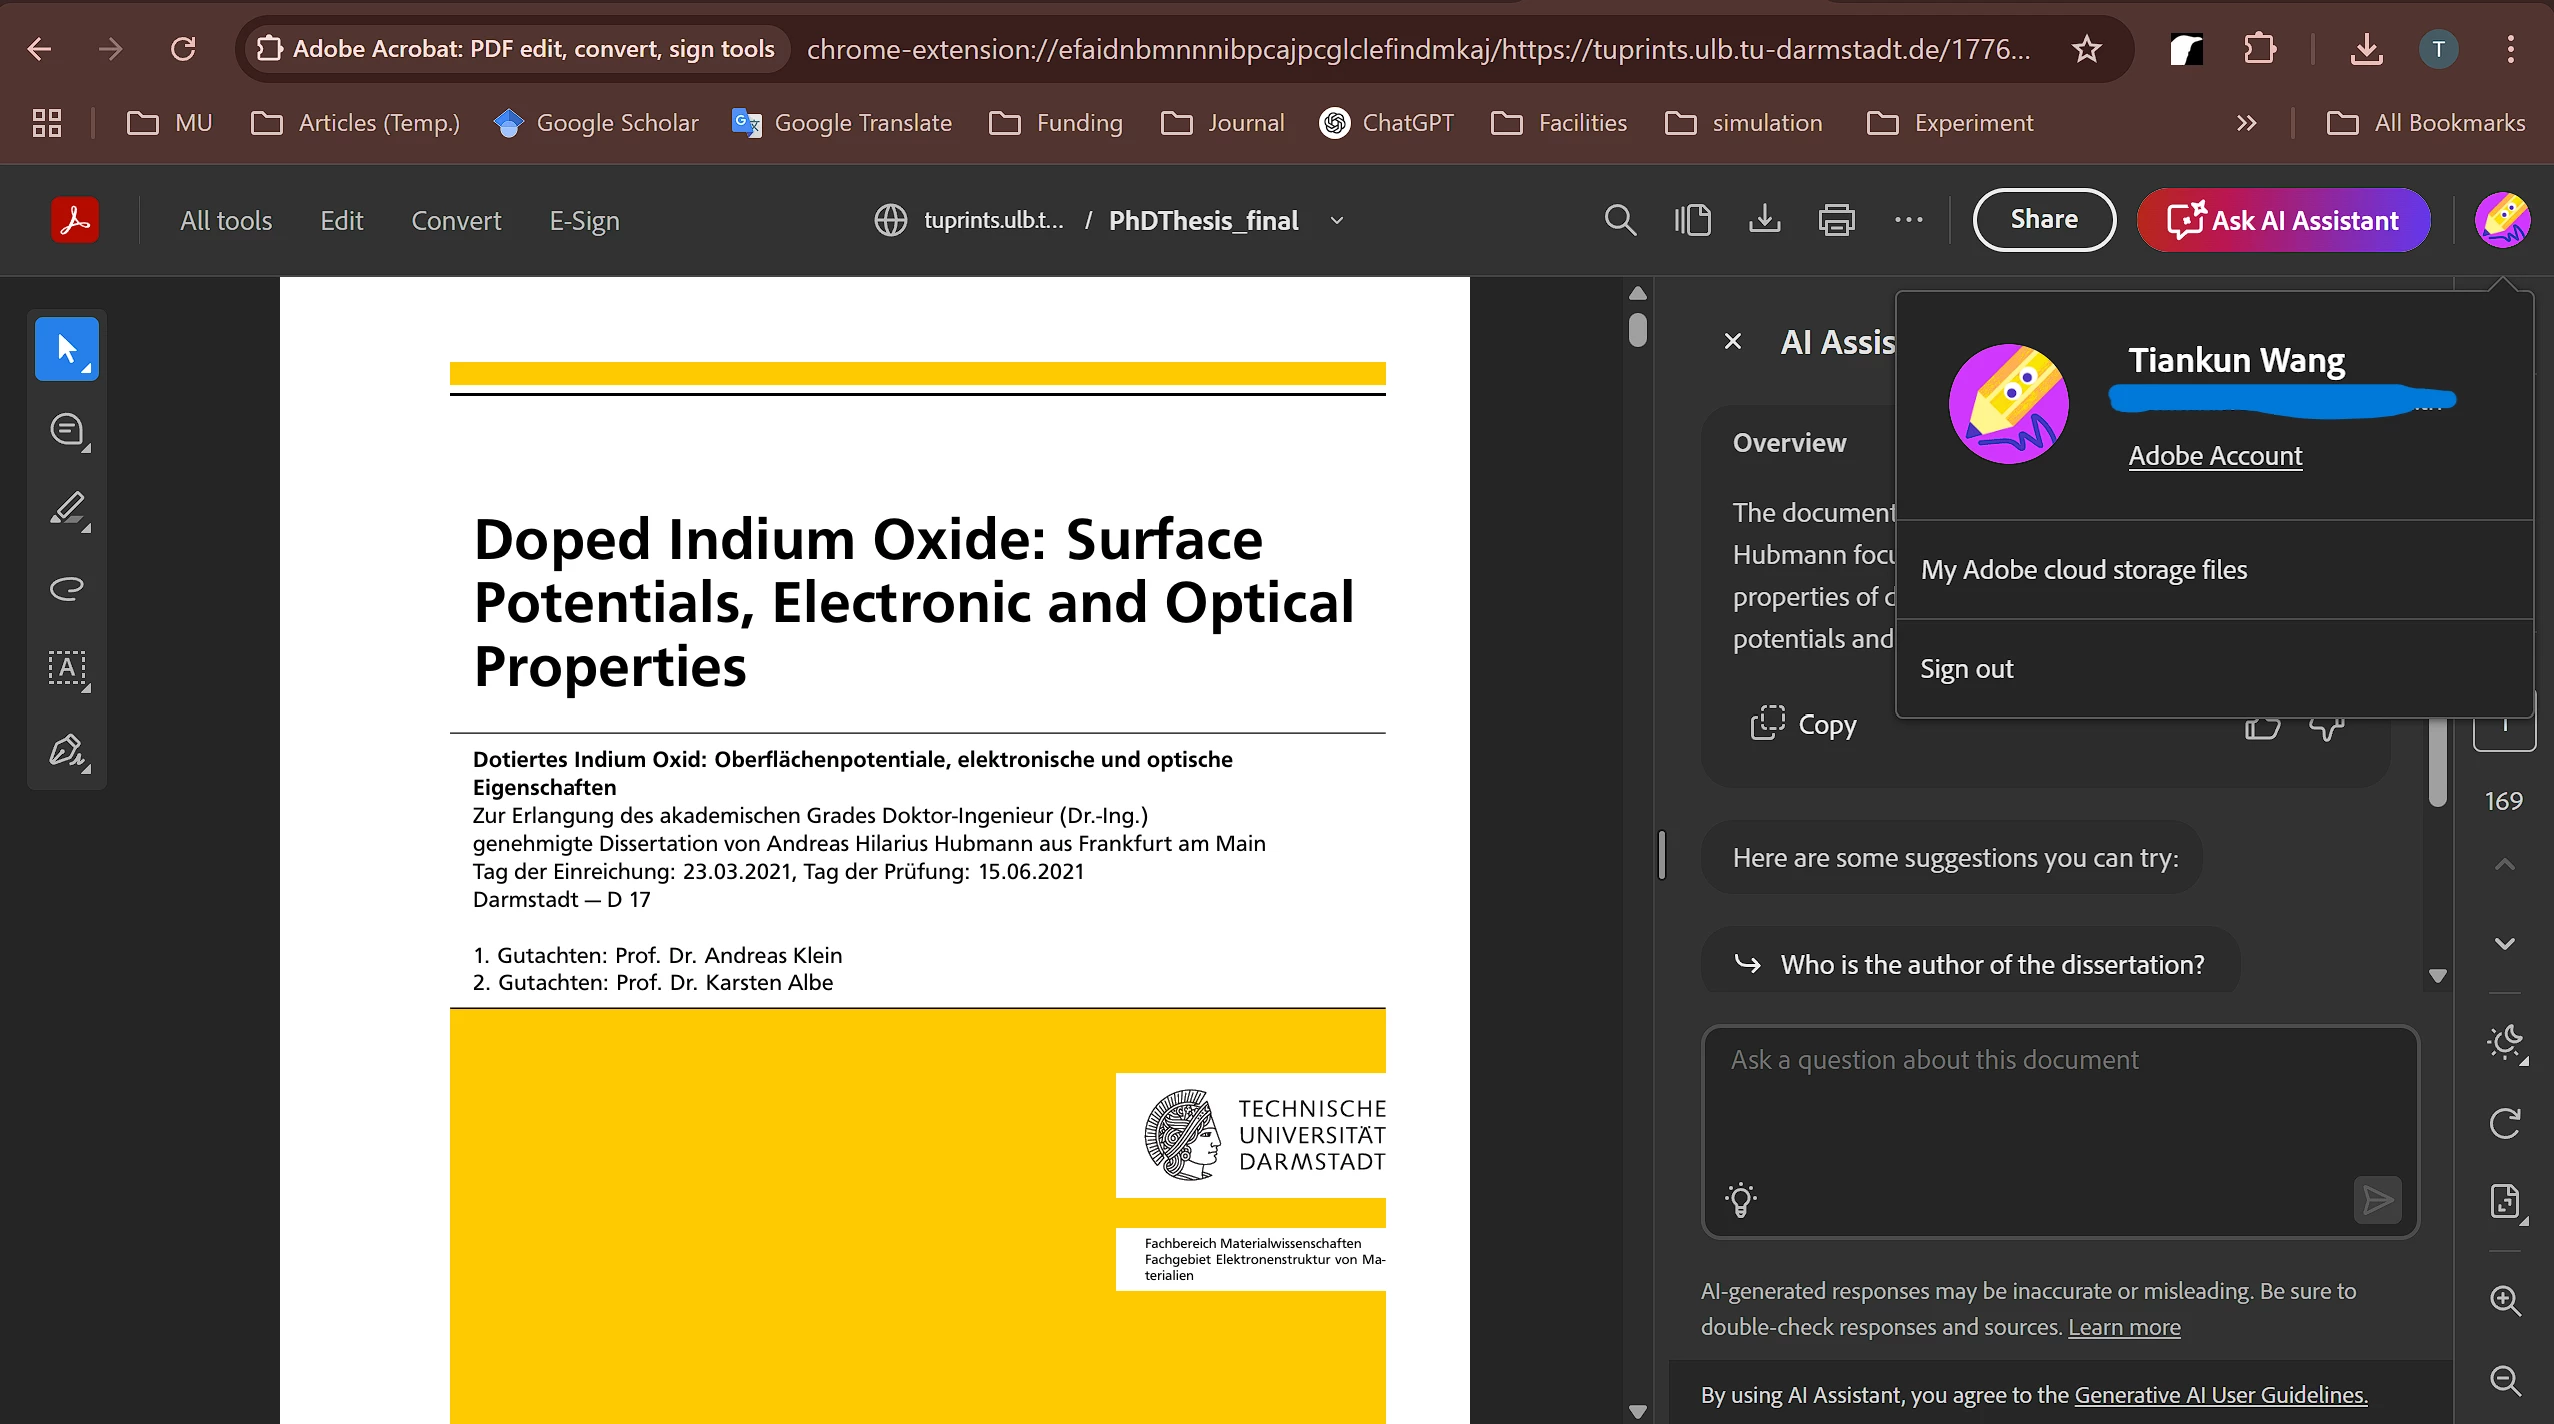Download the PDF from Acrobat toolbar
Screen dimensions: 2554x1424
click(x=1764, y=220)
